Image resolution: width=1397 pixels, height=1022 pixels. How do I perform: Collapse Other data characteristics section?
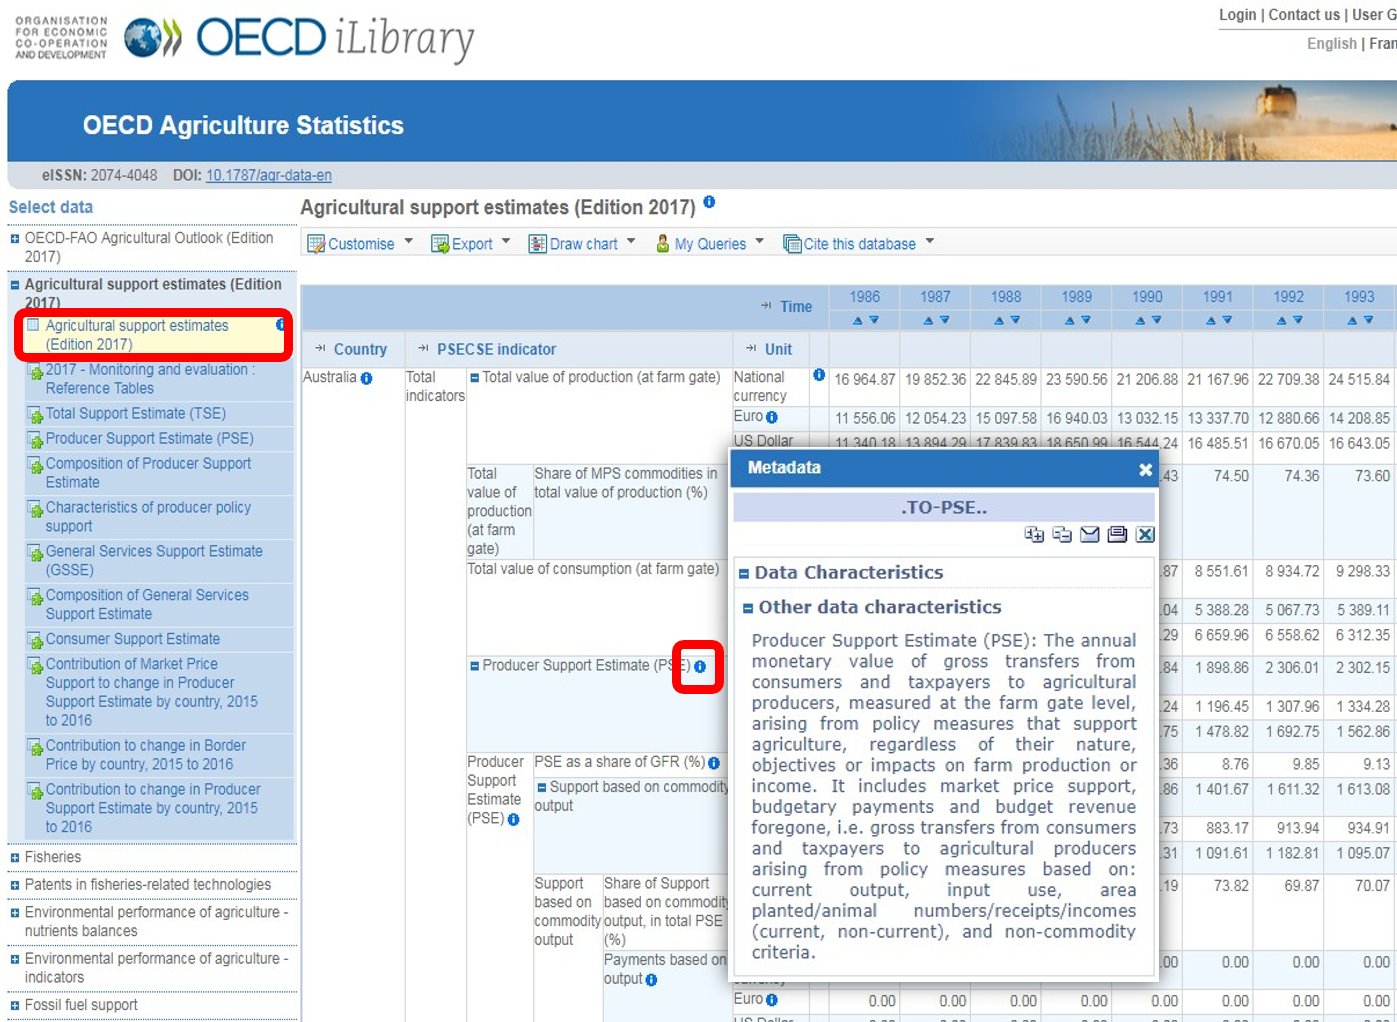point(748,608)
